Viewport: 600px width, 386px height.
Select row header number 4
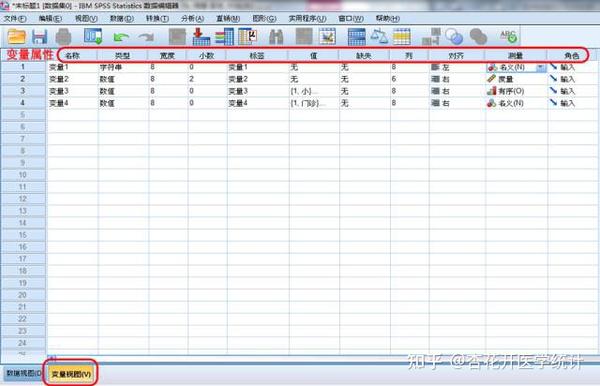coord(23,103)
